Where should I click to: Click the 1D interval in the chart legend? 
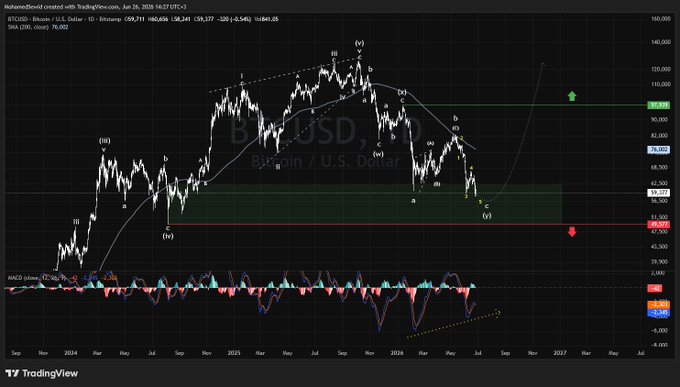point(92,19)
